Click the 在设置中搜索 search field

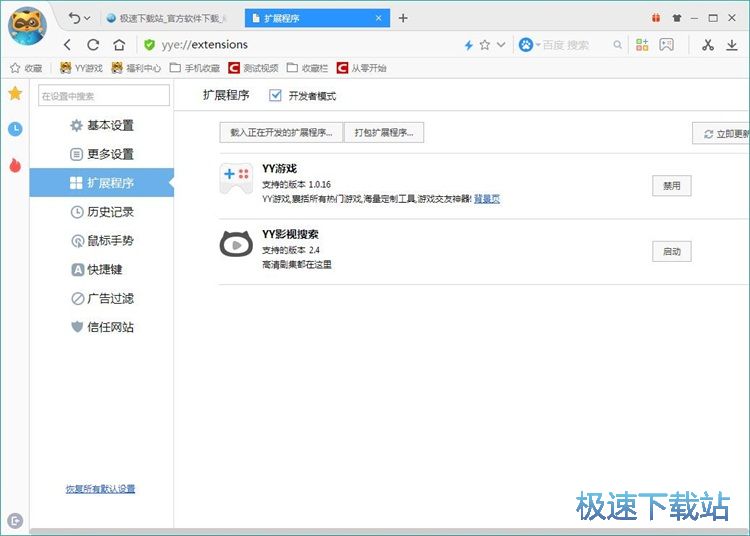point(104,96)
